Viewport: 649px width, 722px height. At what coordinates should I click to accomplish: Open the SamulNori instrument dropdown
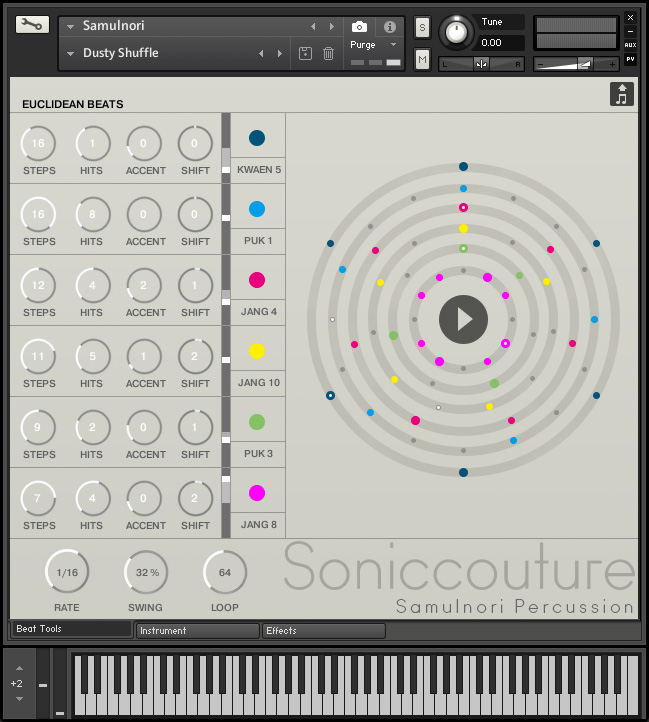pyautogui.click(x=70, y=27)
